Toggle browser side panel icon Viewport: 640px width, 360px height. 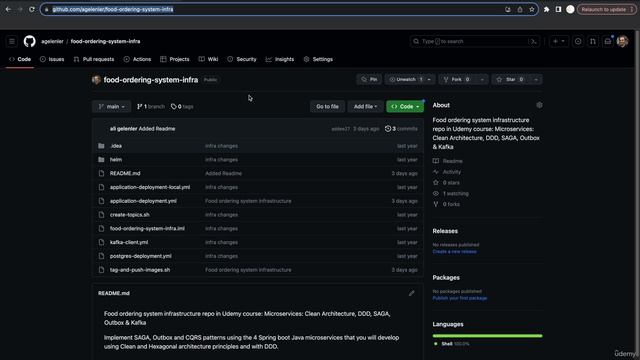click(x=558, y=9)
